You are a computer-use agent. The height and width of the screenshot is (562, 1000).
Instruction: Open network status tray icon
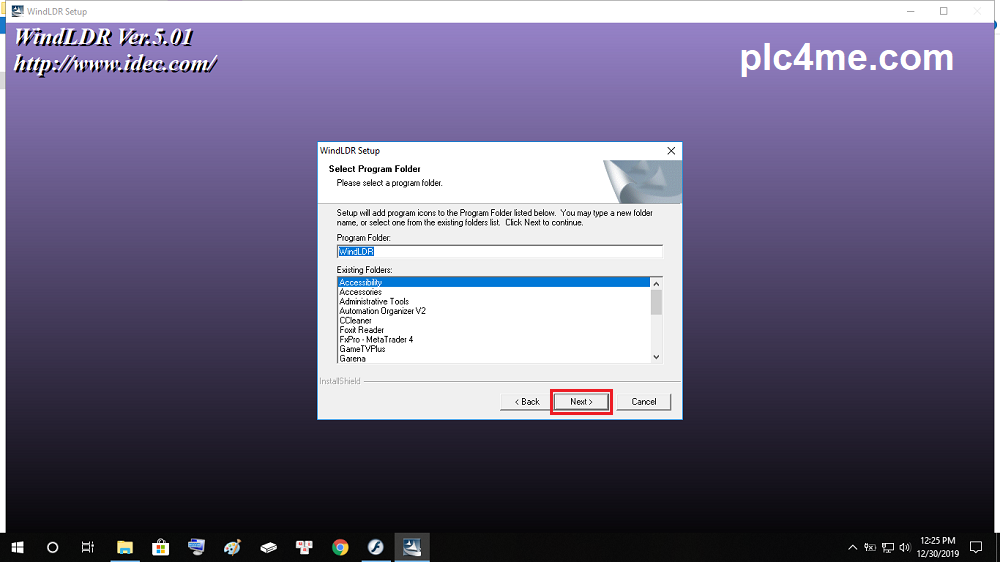888,547
